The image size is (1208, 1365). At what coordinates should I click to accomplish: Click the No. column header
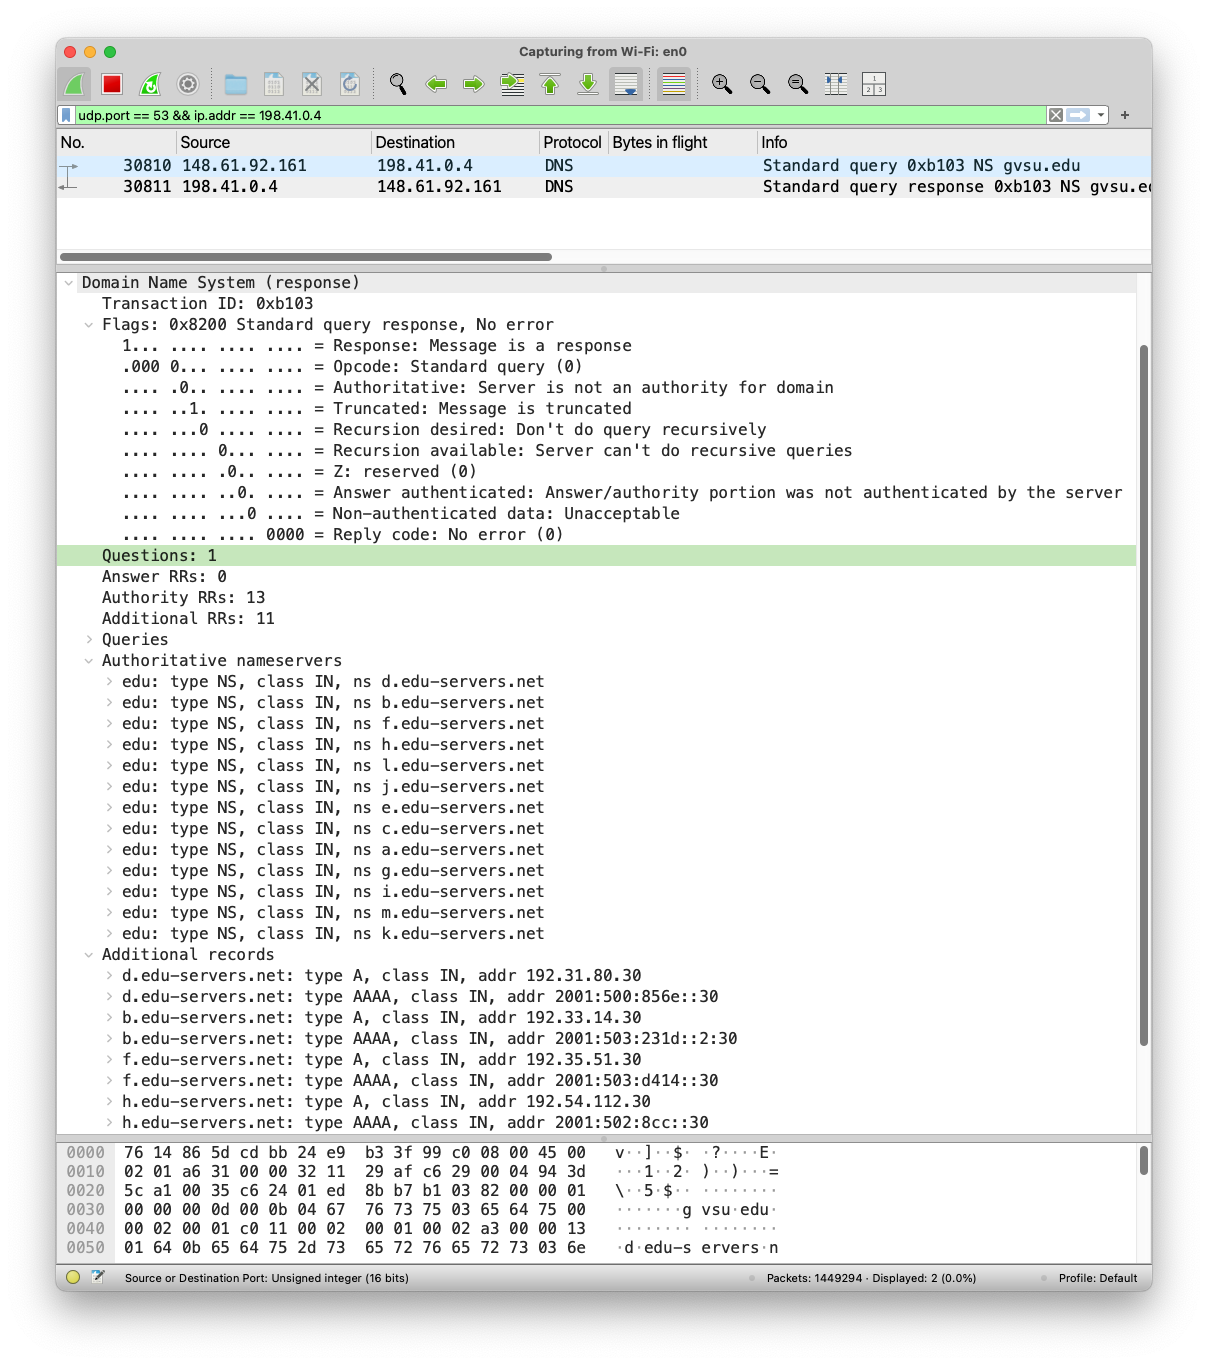coord(116,142)
